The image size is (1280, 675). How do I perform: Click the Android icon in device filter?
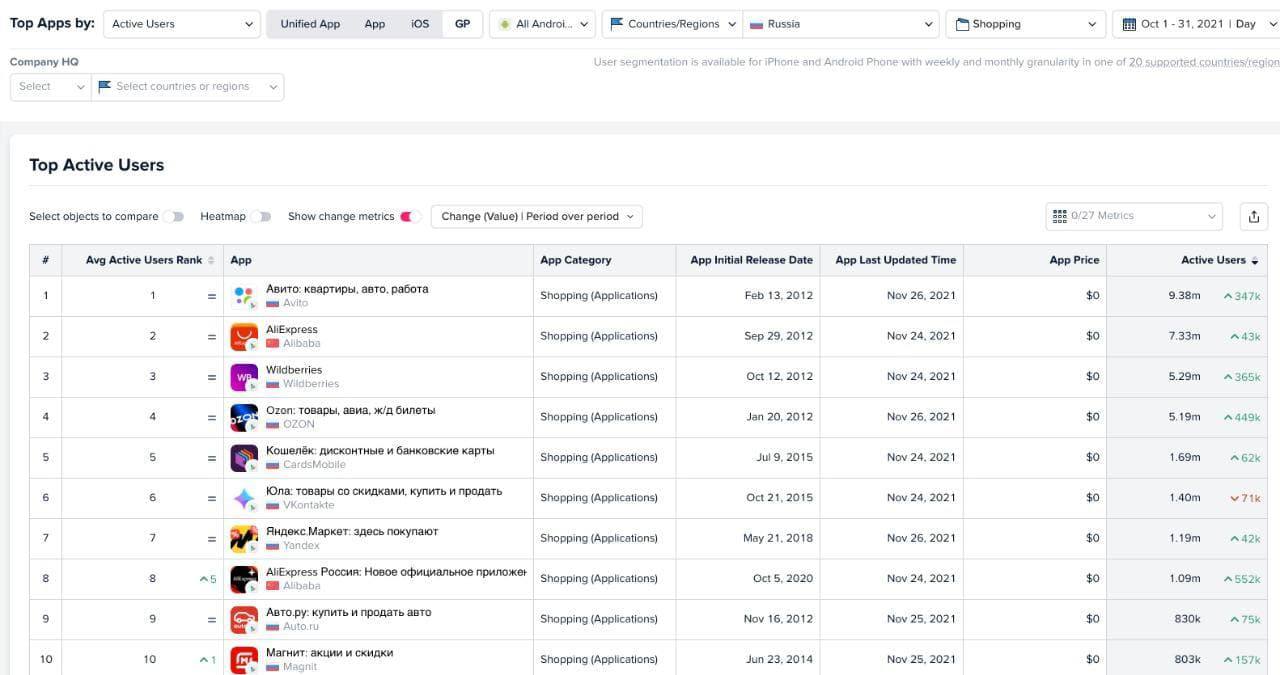point(505,24)
